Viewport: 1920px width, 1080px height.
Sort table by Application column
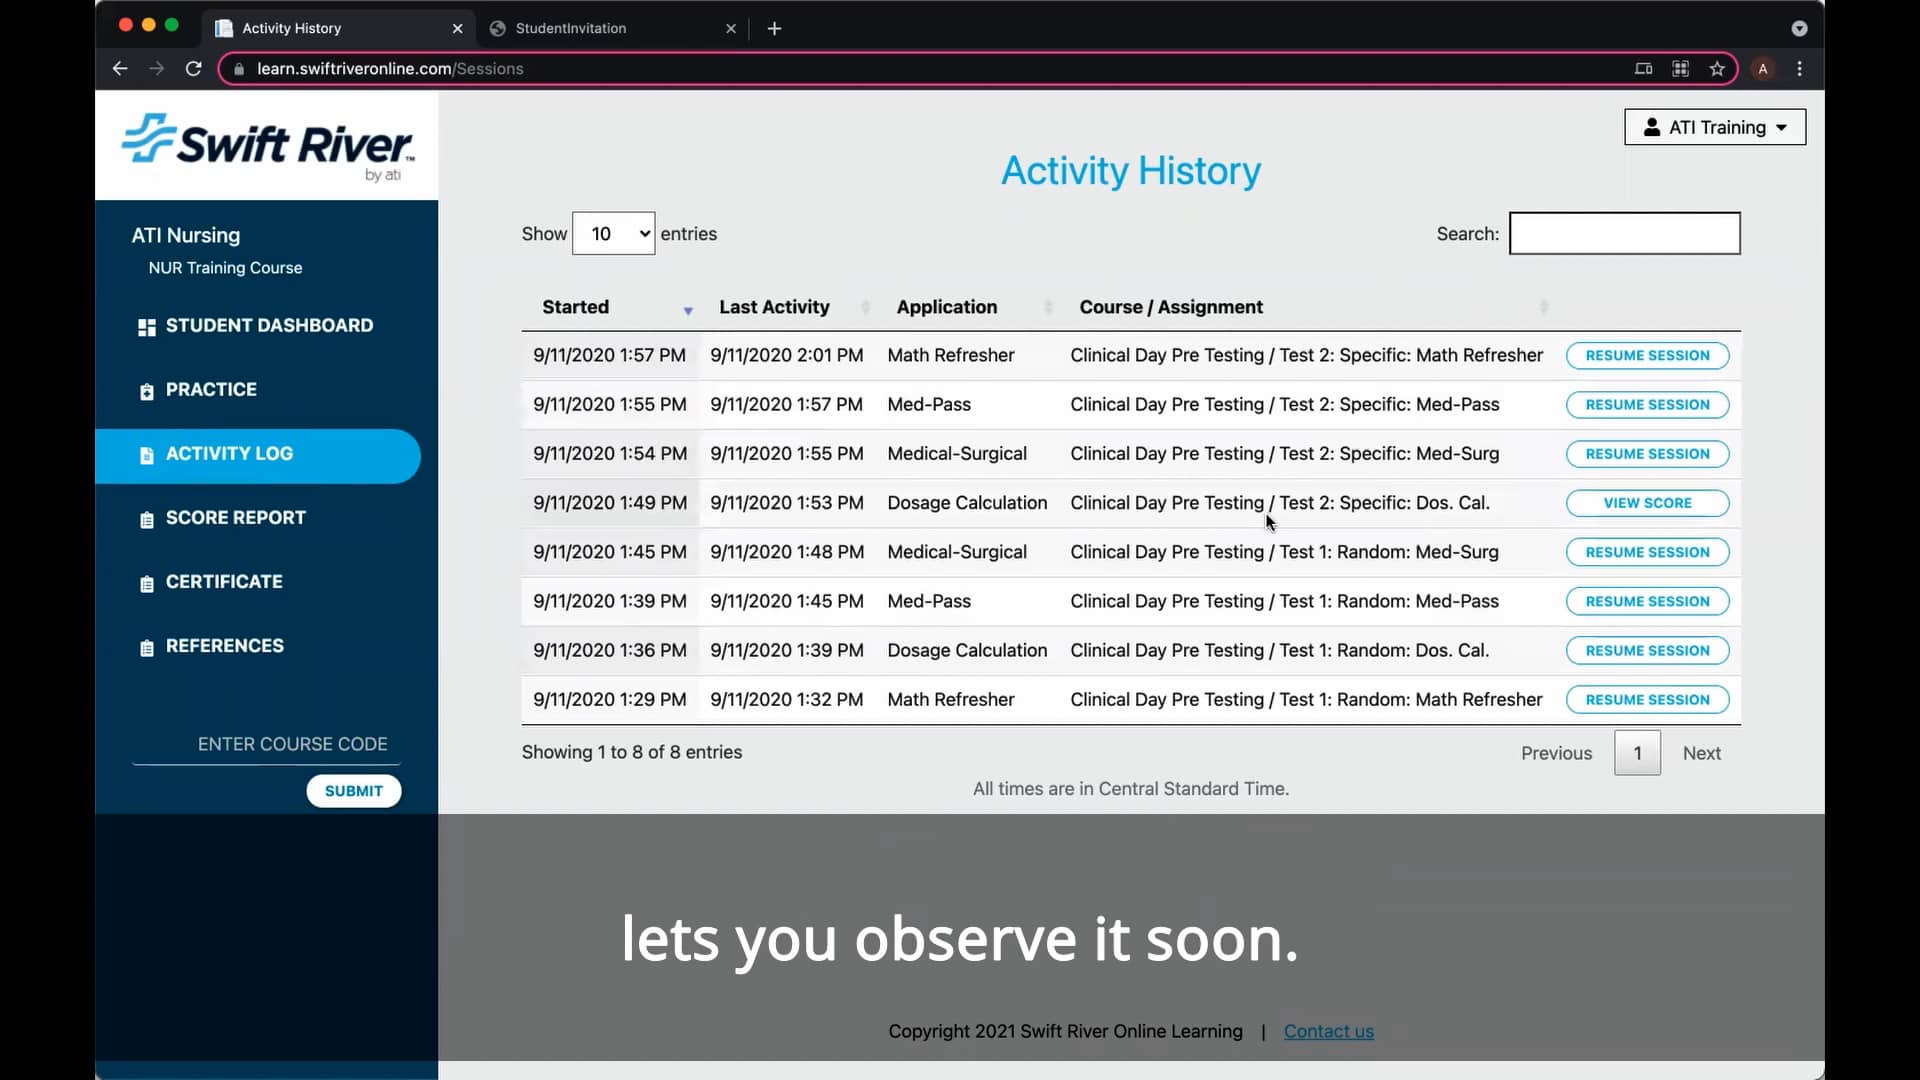[x=1046, y=307]
